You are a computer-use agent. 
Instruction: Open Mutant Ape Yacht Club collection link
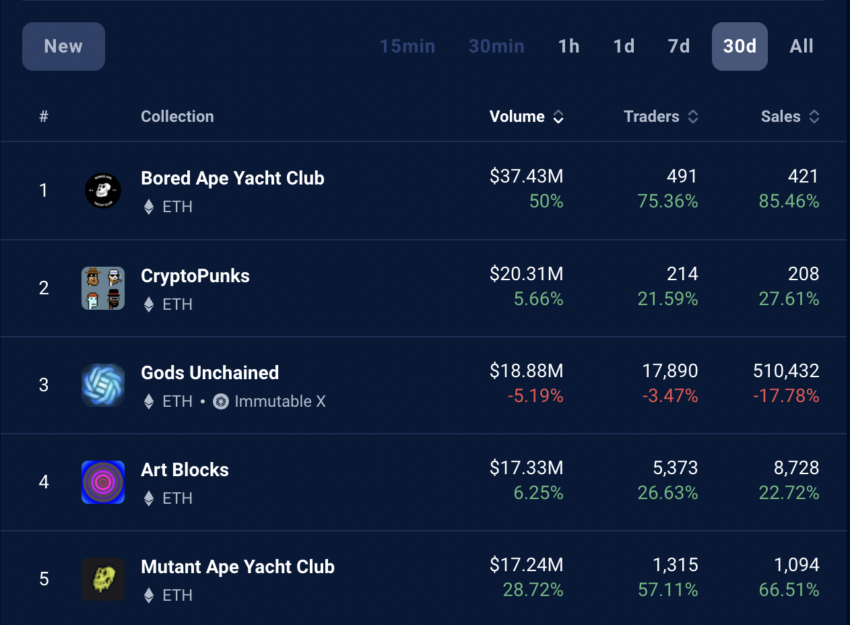(237, 567)
